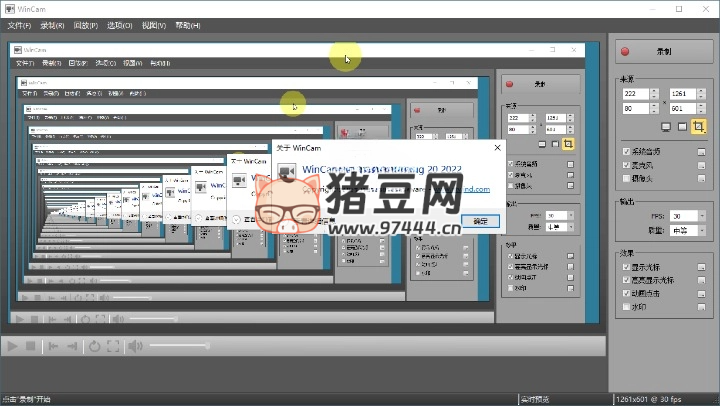Toggle the 系统音频 checkbox in right panel
Image resolution: width=720 pixels, height=406 pixels.
click(x=626, y=151)
